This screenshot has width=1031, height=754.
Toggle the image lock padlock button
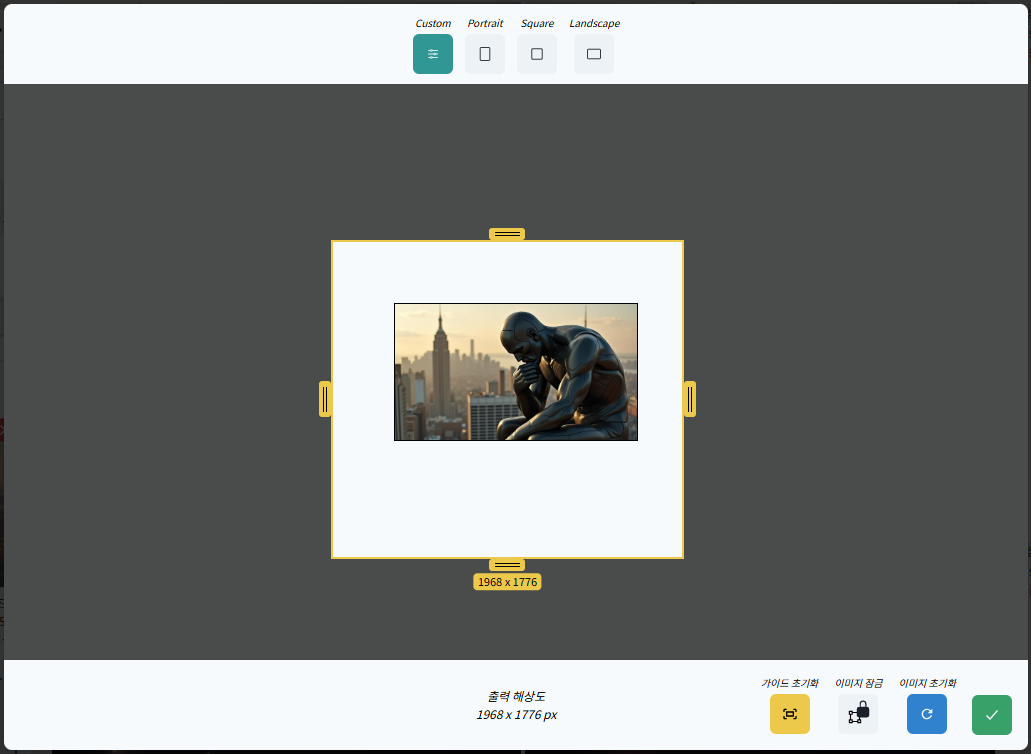(x=858, y=714)
